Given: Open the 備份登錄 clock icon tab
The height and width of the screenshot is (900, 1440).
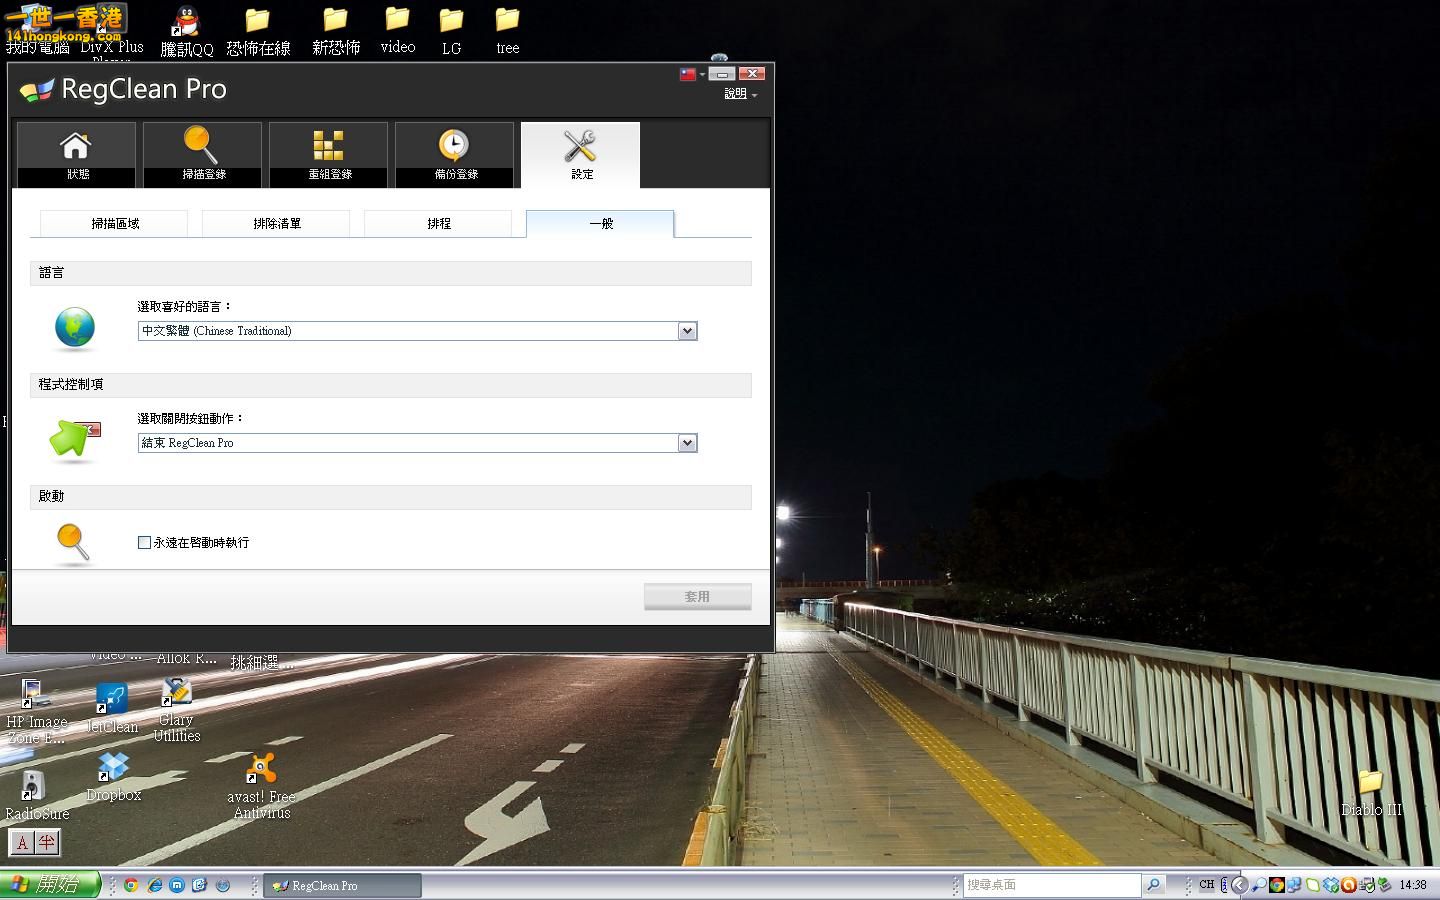Looking at the screenshot, I should pos(454,154).
